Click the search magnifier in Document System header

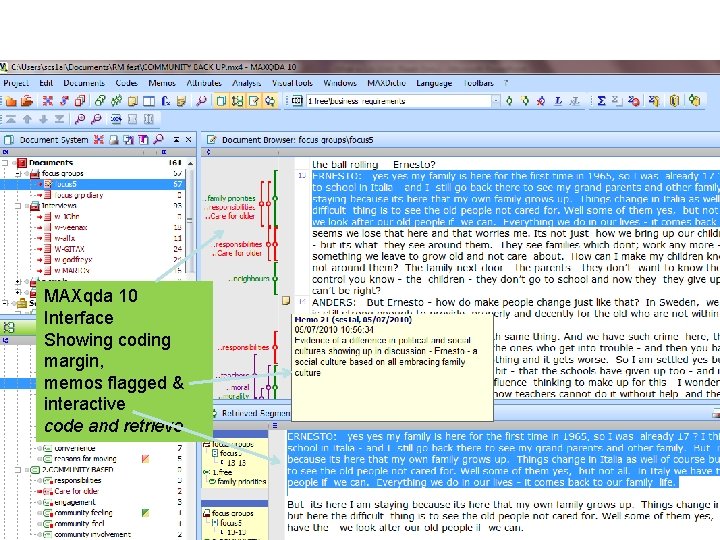pos(158,139)
